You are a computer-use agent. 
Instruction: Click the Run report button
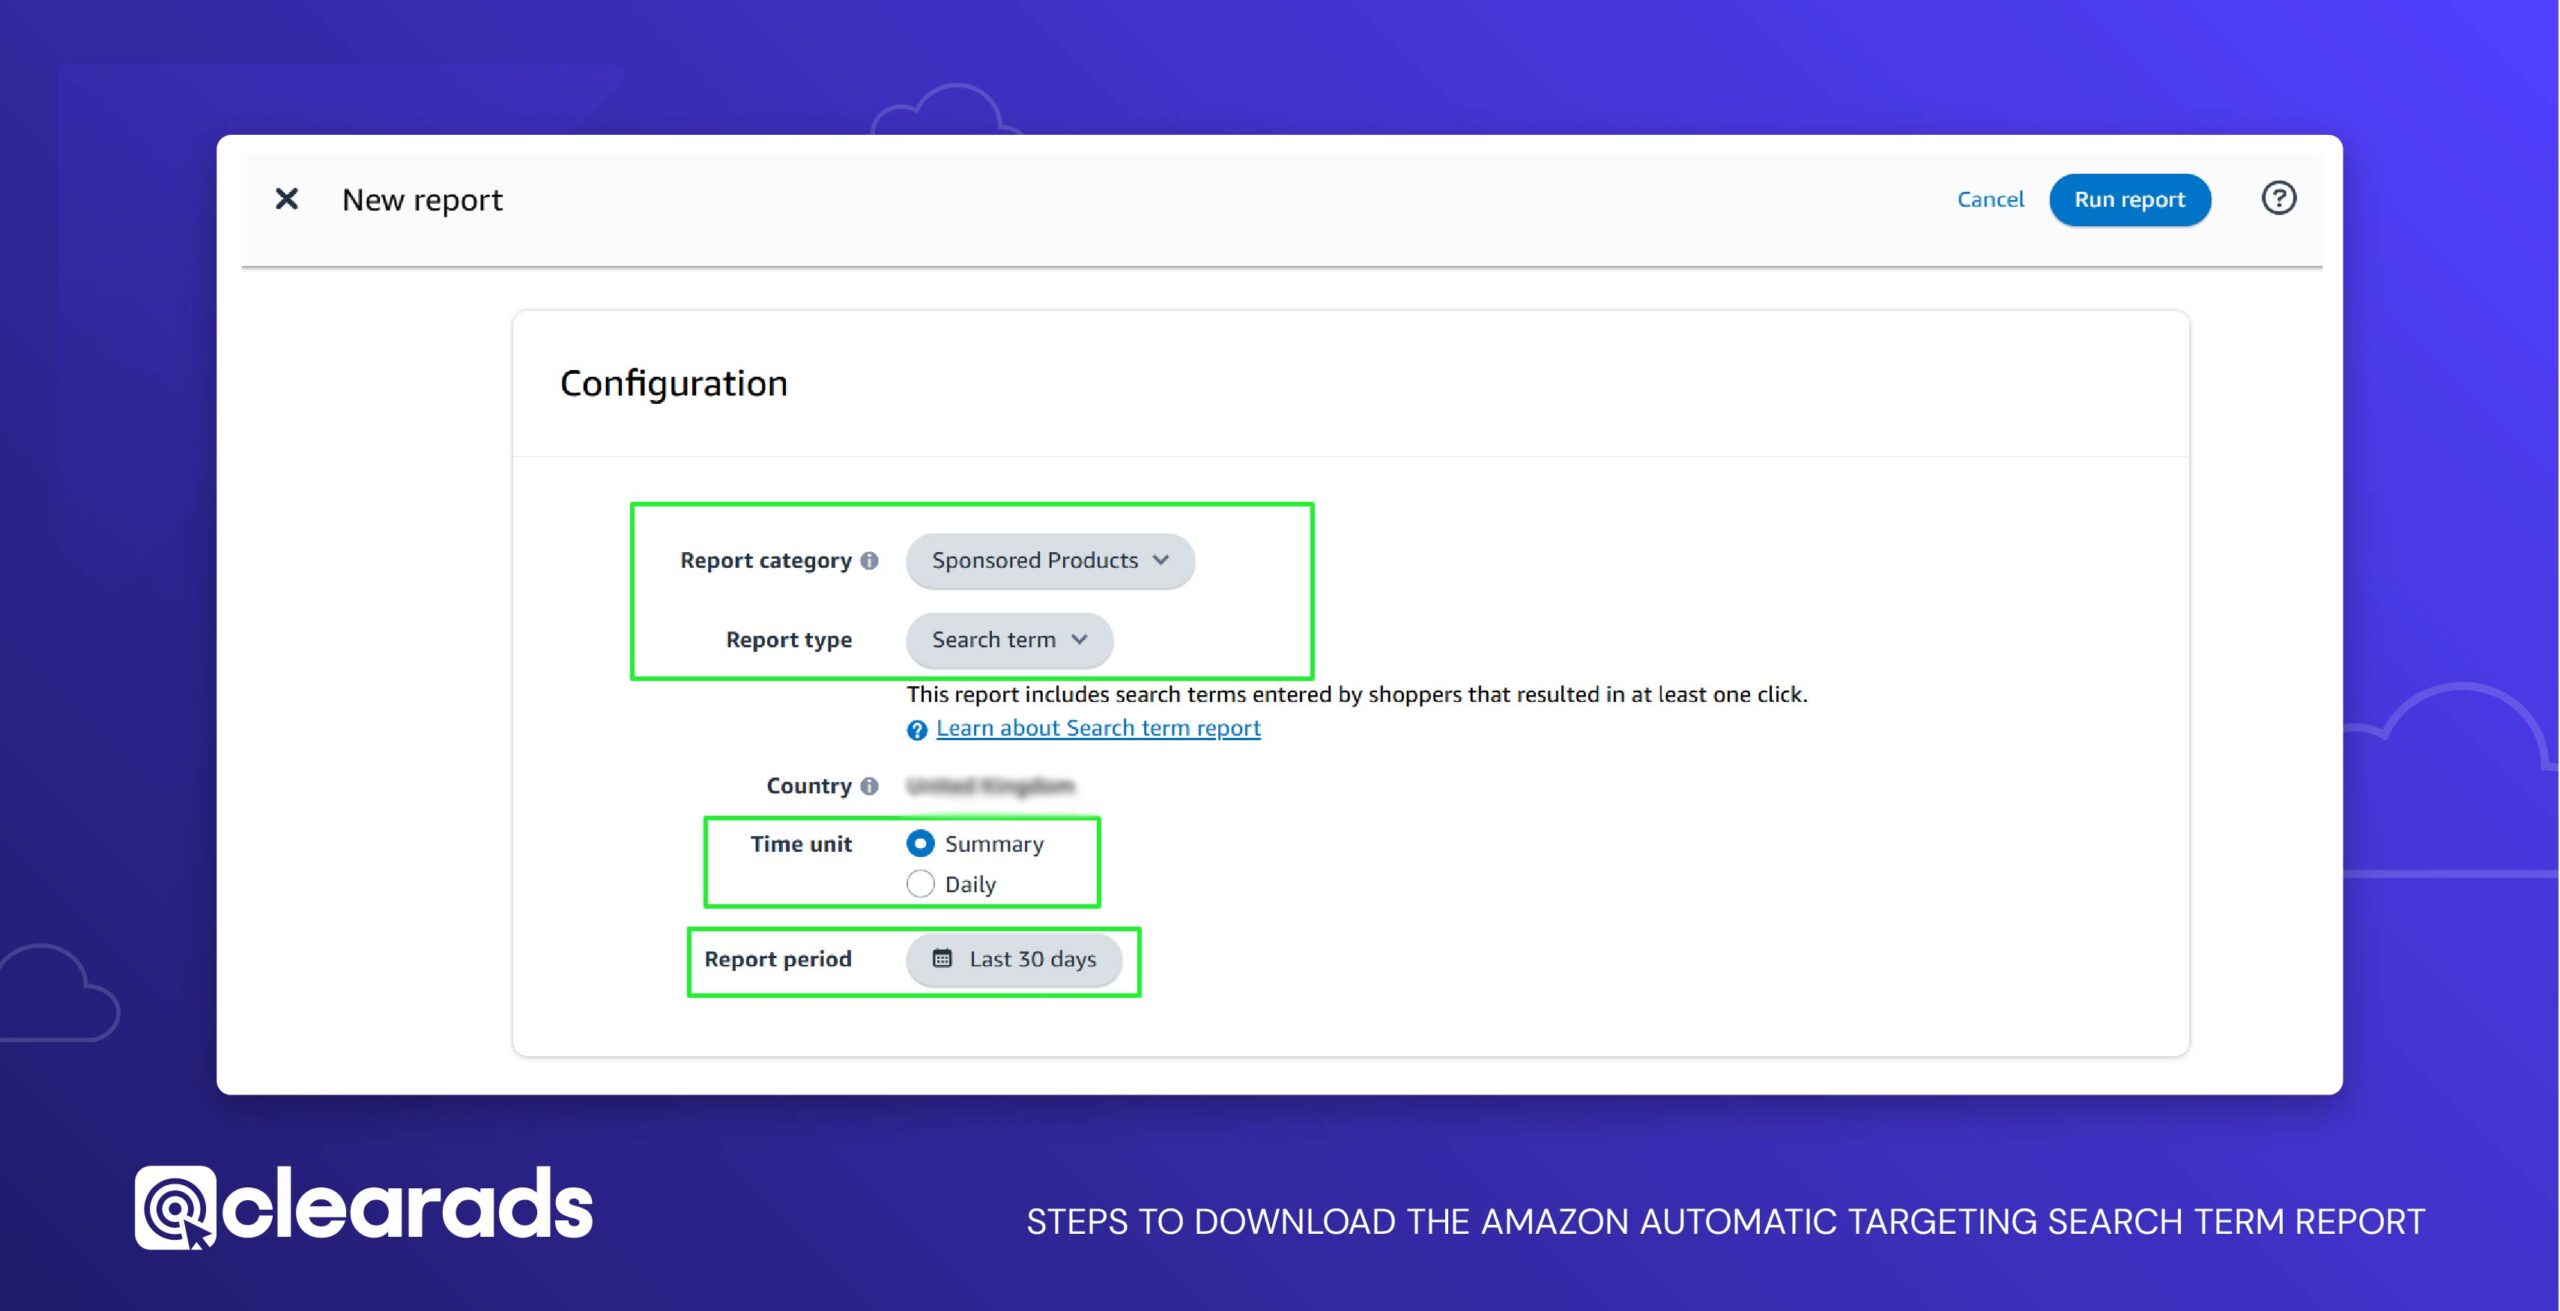click(x=2130, y=199)
